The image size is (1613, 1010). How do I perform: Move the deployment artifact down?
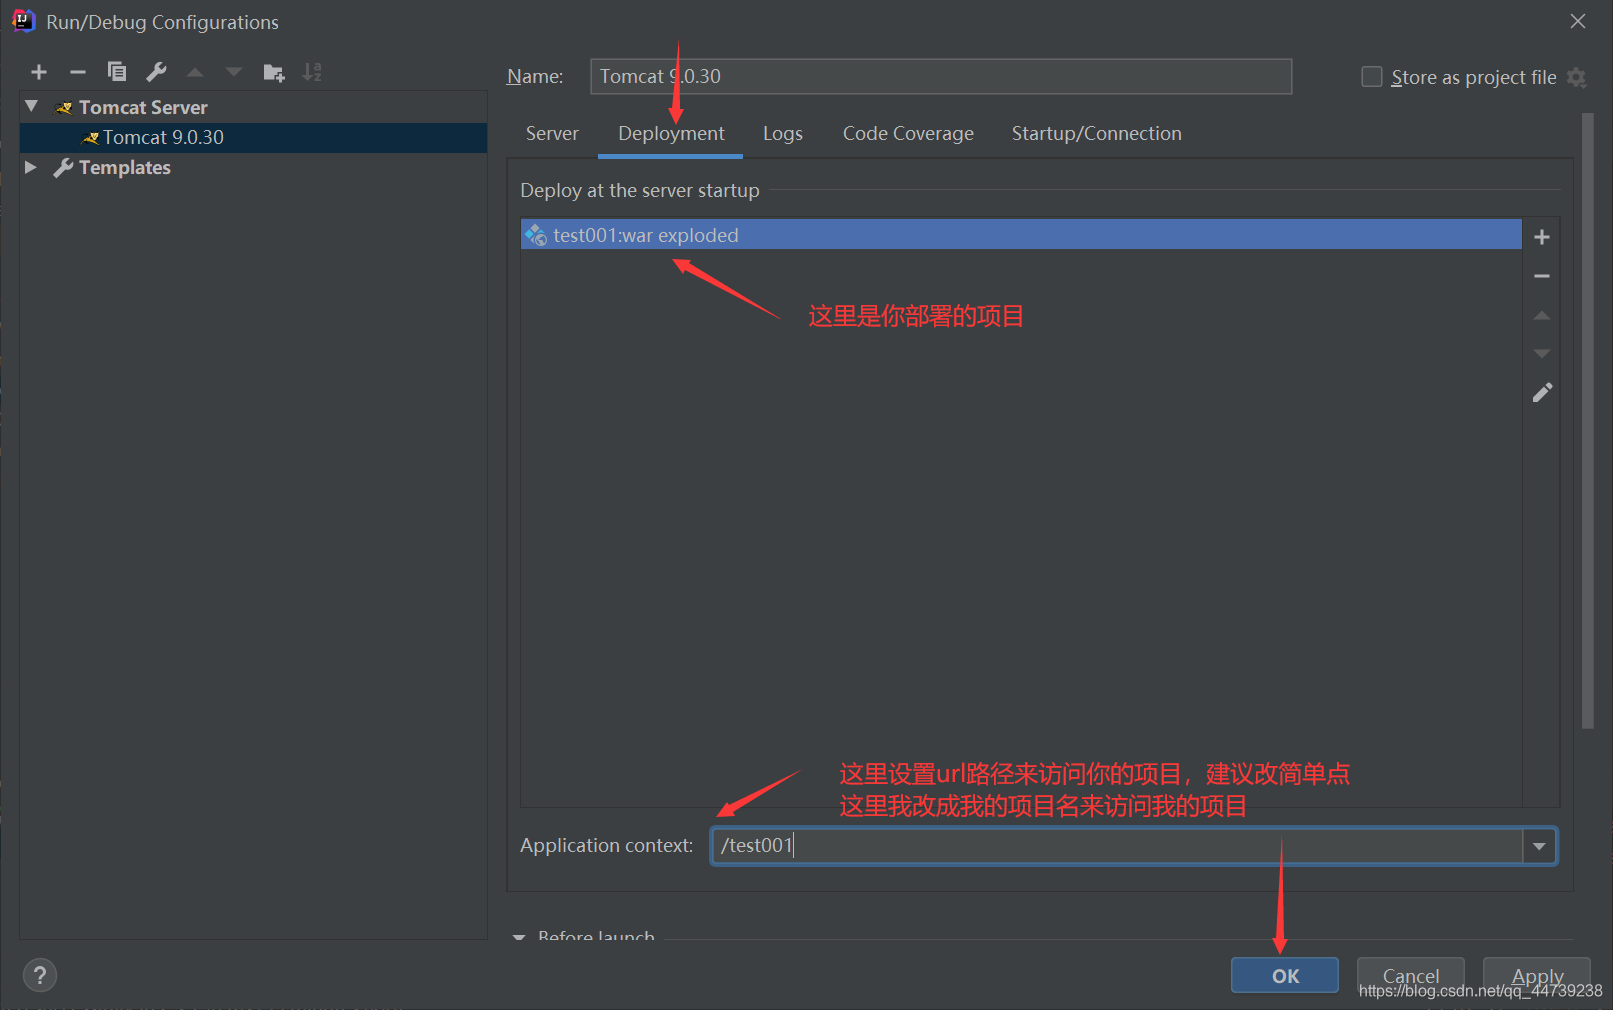click(1542, 354)
